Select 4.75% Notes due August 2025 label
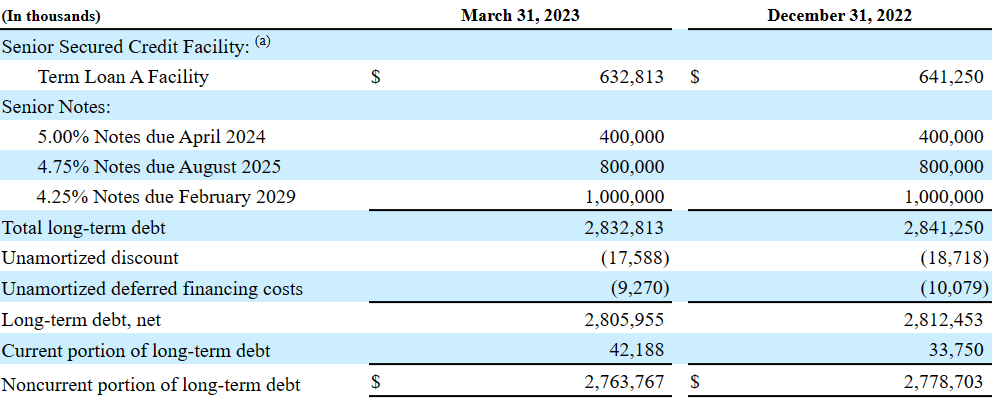Image resolution: width=998 pixels, height=398 pixels. pos(159,167)
